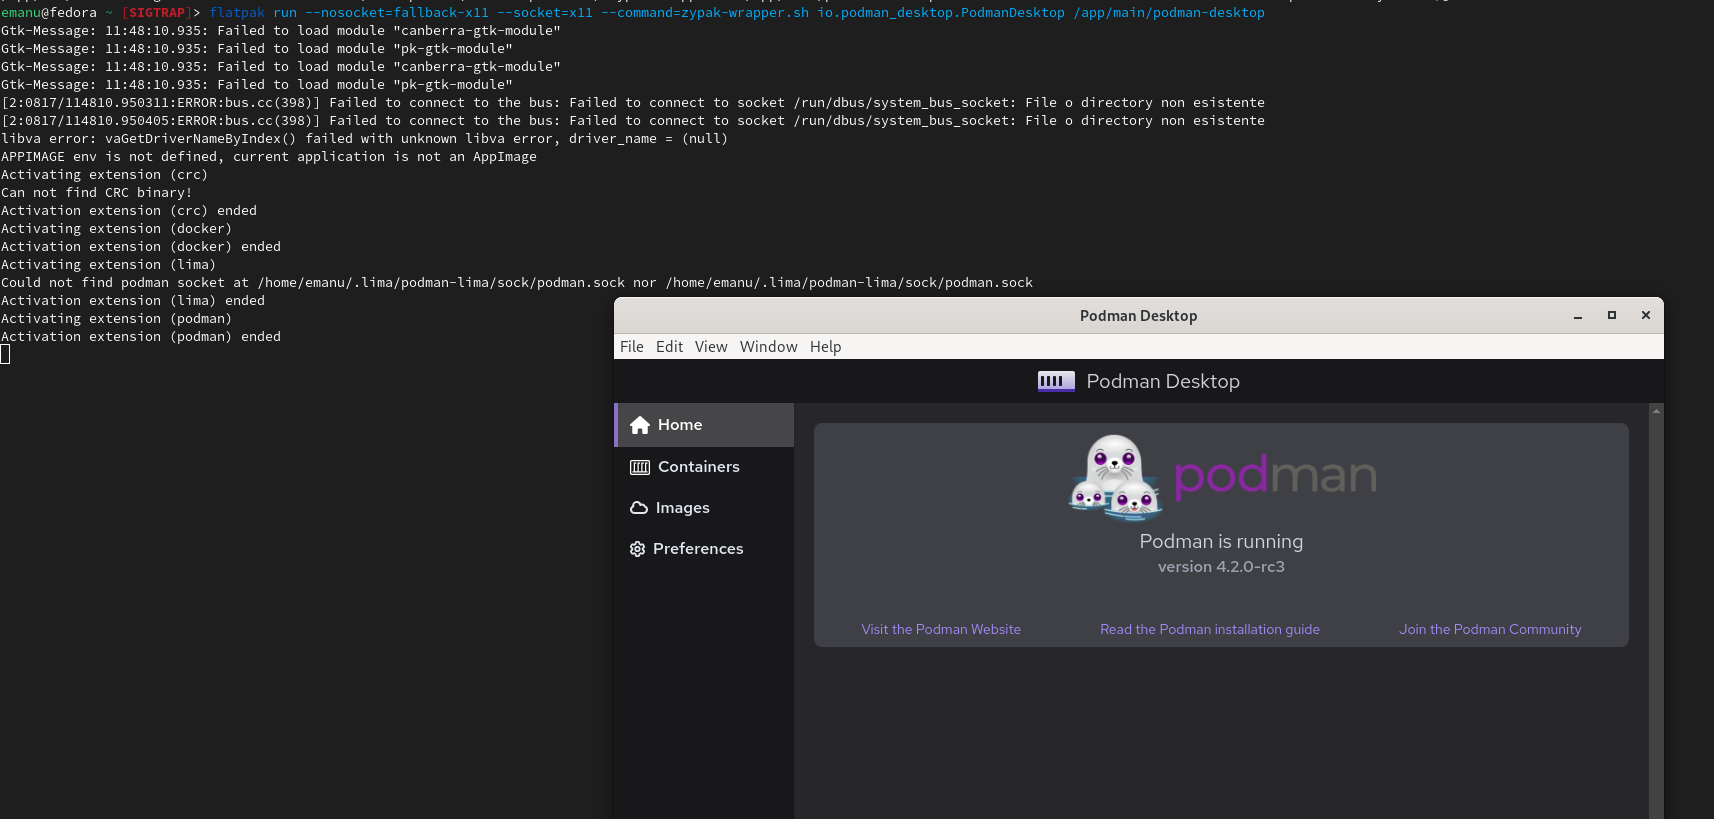The width and height of the screenshot is (1714, 819).
Task: Click 'Activation extension (podman) ended' terminal line
Action: pyautogui.click(x=141, y=337)
